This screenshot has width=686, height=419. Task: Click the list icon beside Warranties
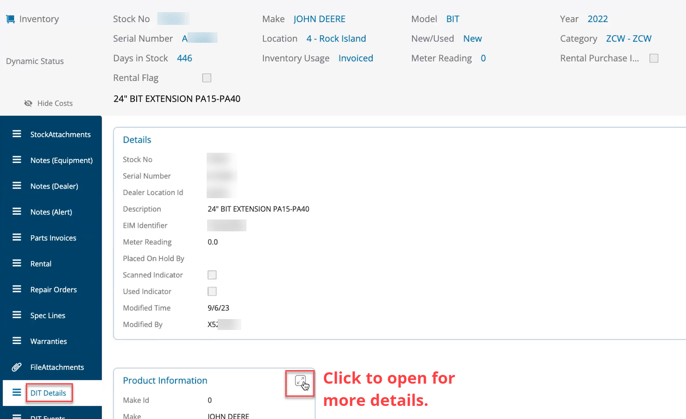[x=16, y=341]
